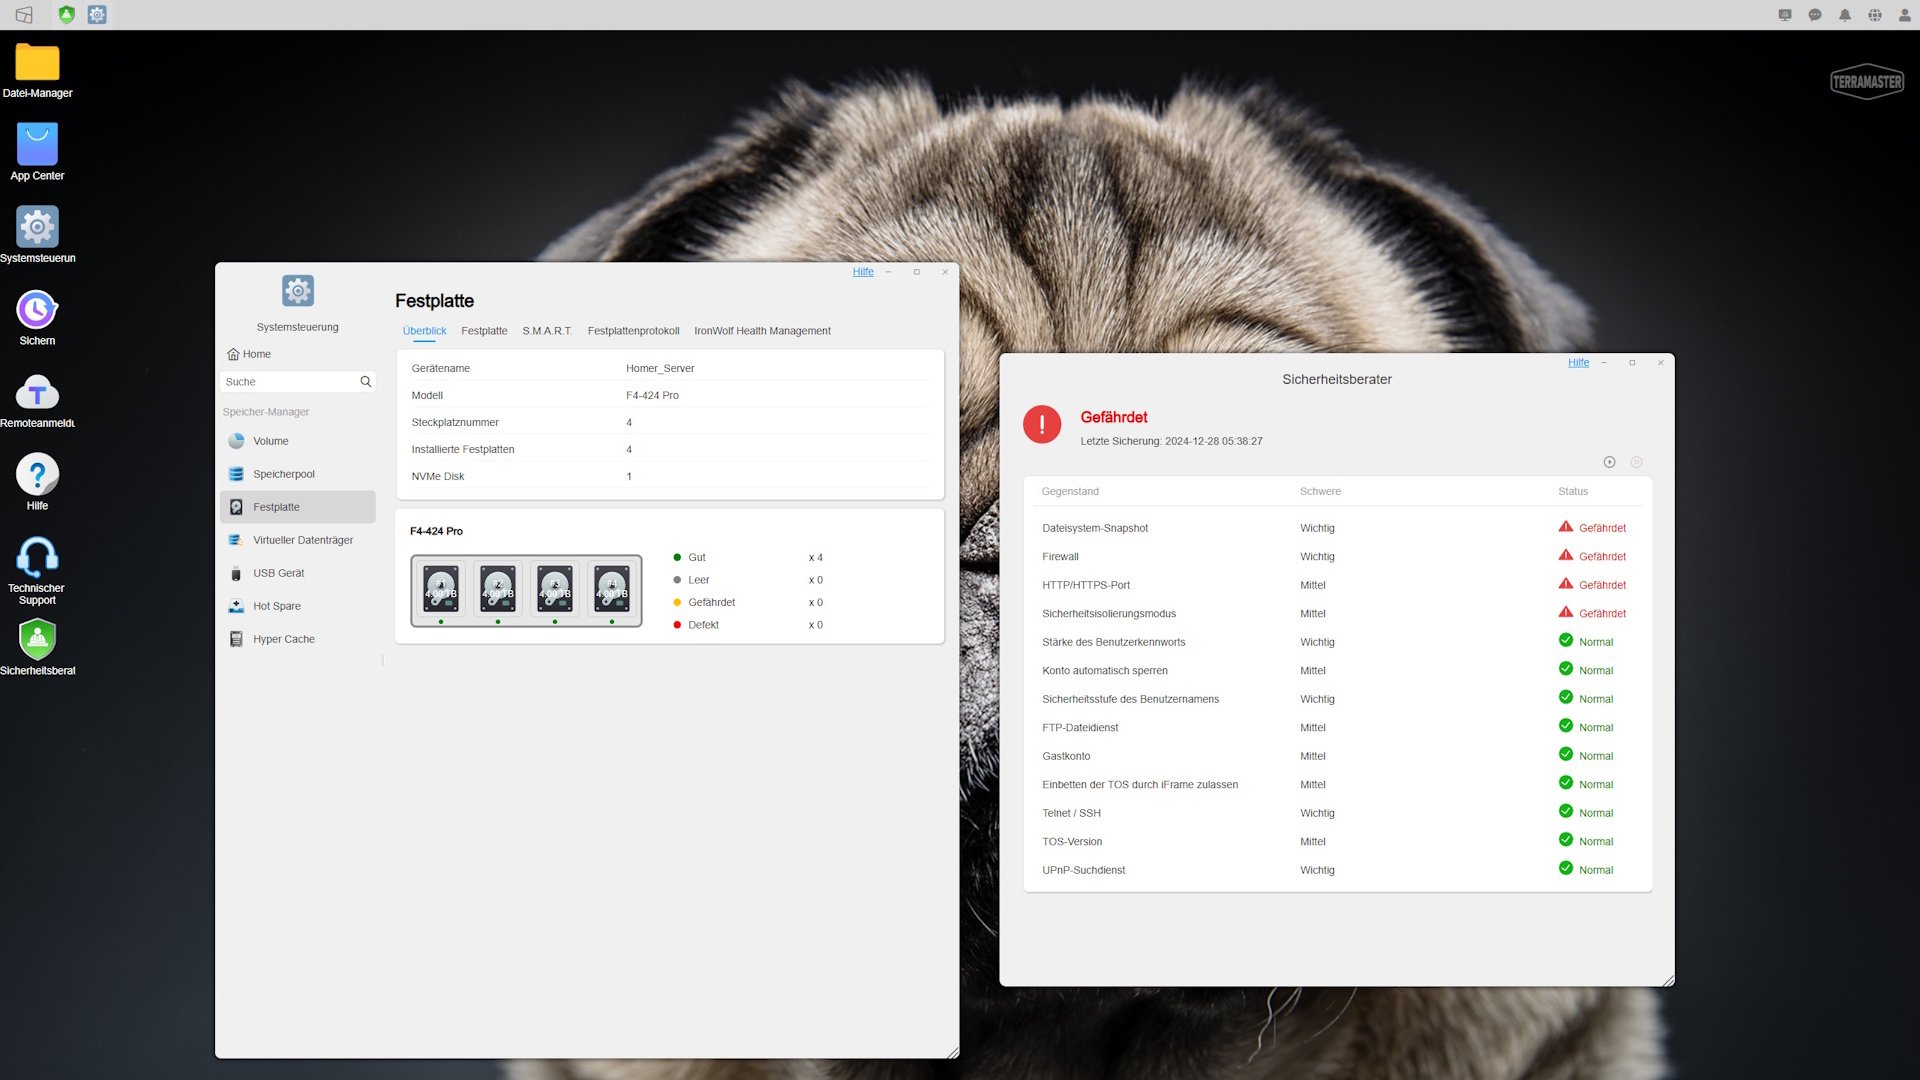Start security scan with the play icon

1609,462
